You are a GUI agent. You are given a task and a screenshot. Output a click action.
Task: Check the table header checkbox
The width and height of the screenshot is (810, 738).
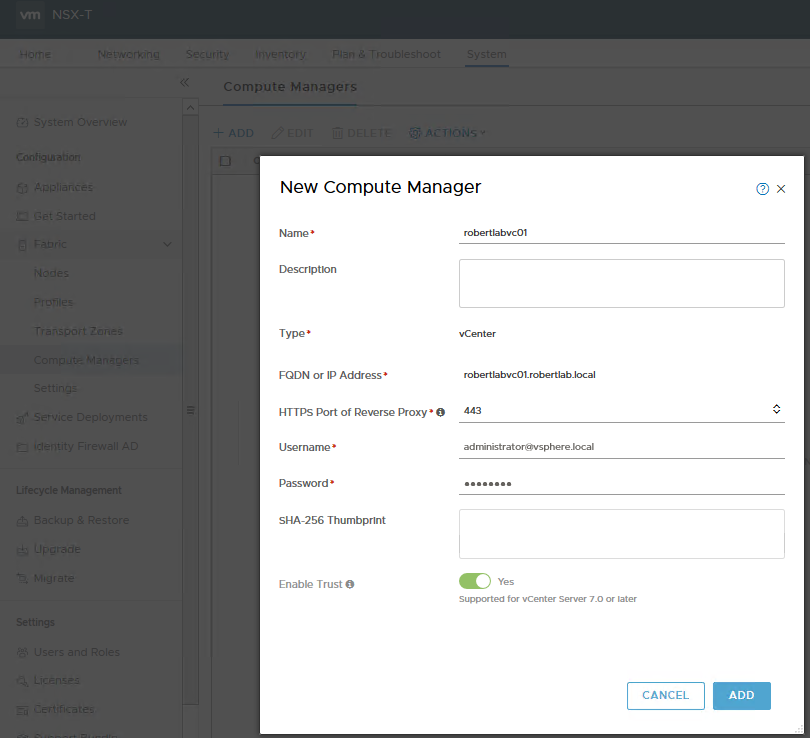point(225,160)
